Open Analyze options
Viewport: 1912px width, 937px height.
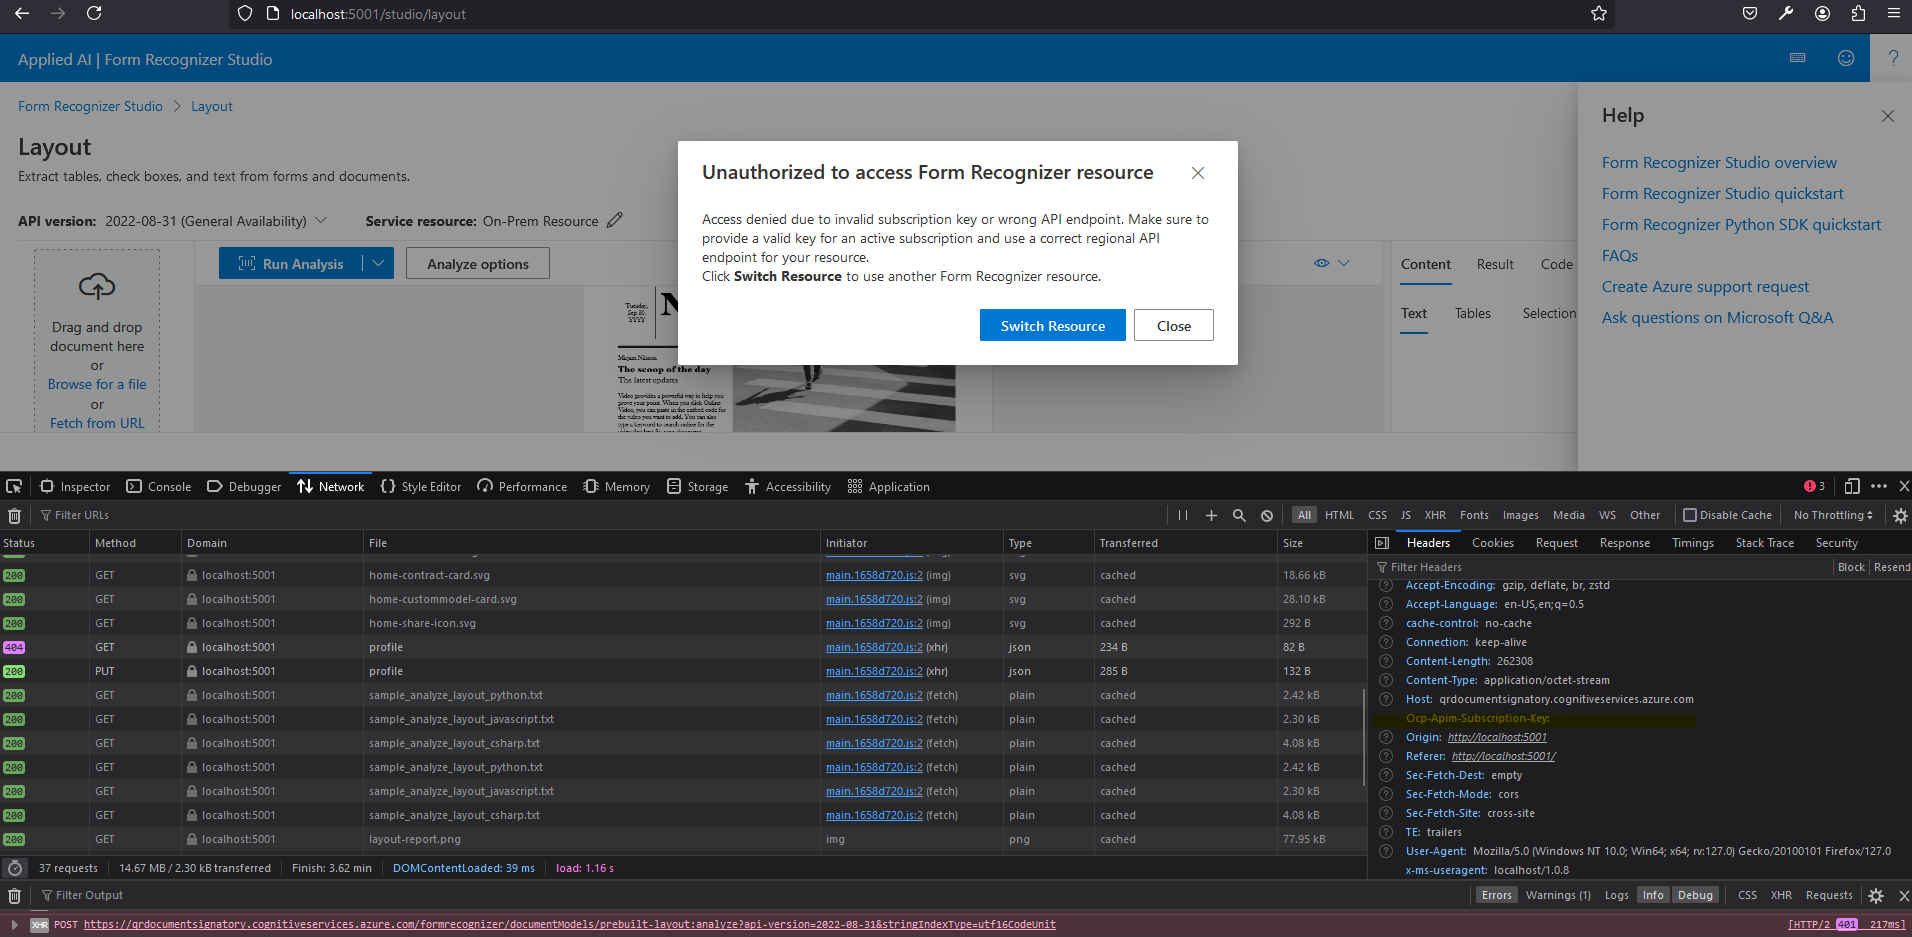478,263
